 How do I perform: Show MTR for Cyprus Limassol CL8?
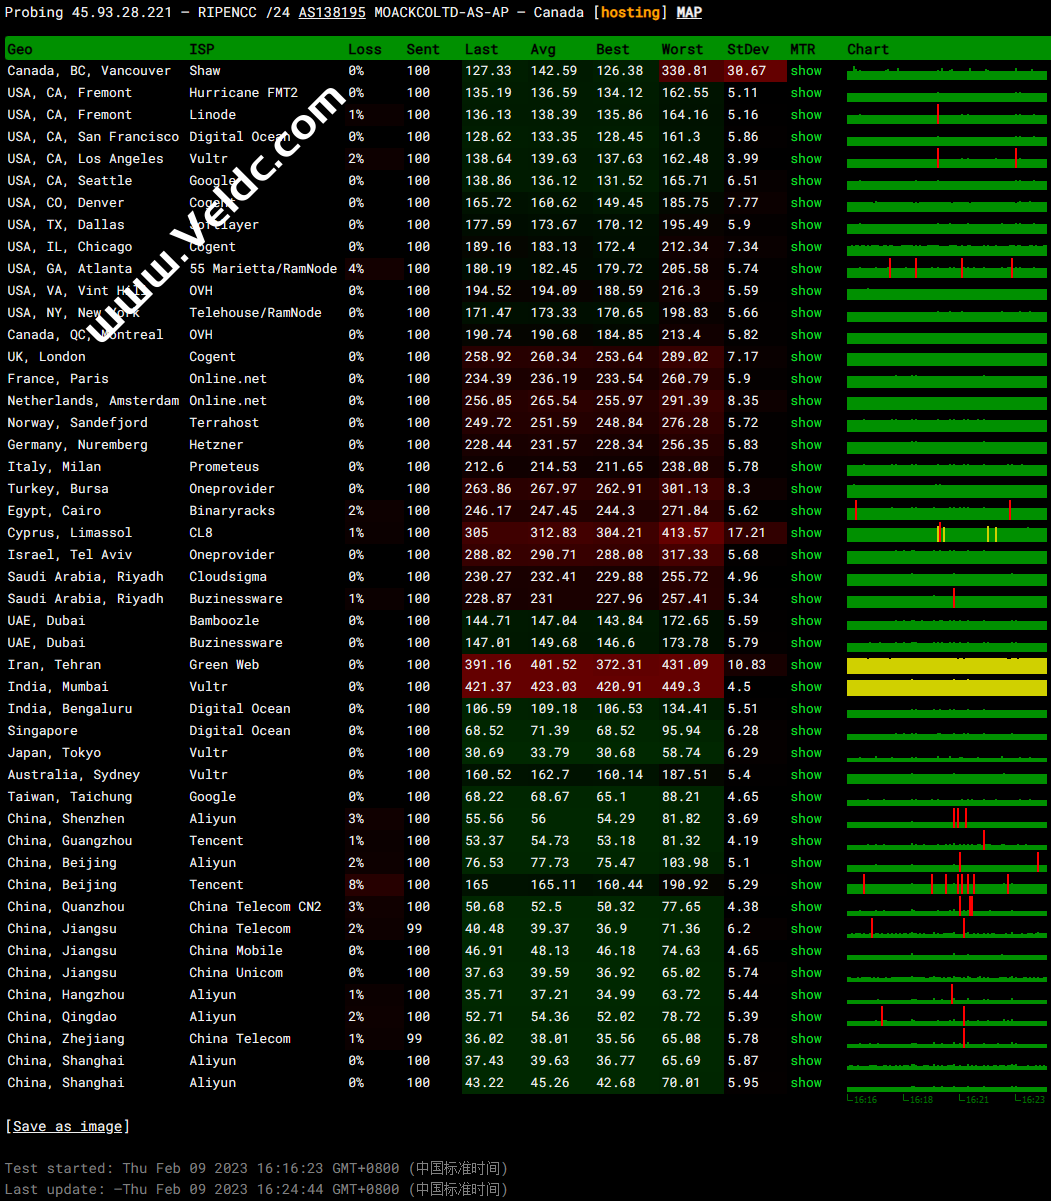pyautogui.click(x=806, y=533)
